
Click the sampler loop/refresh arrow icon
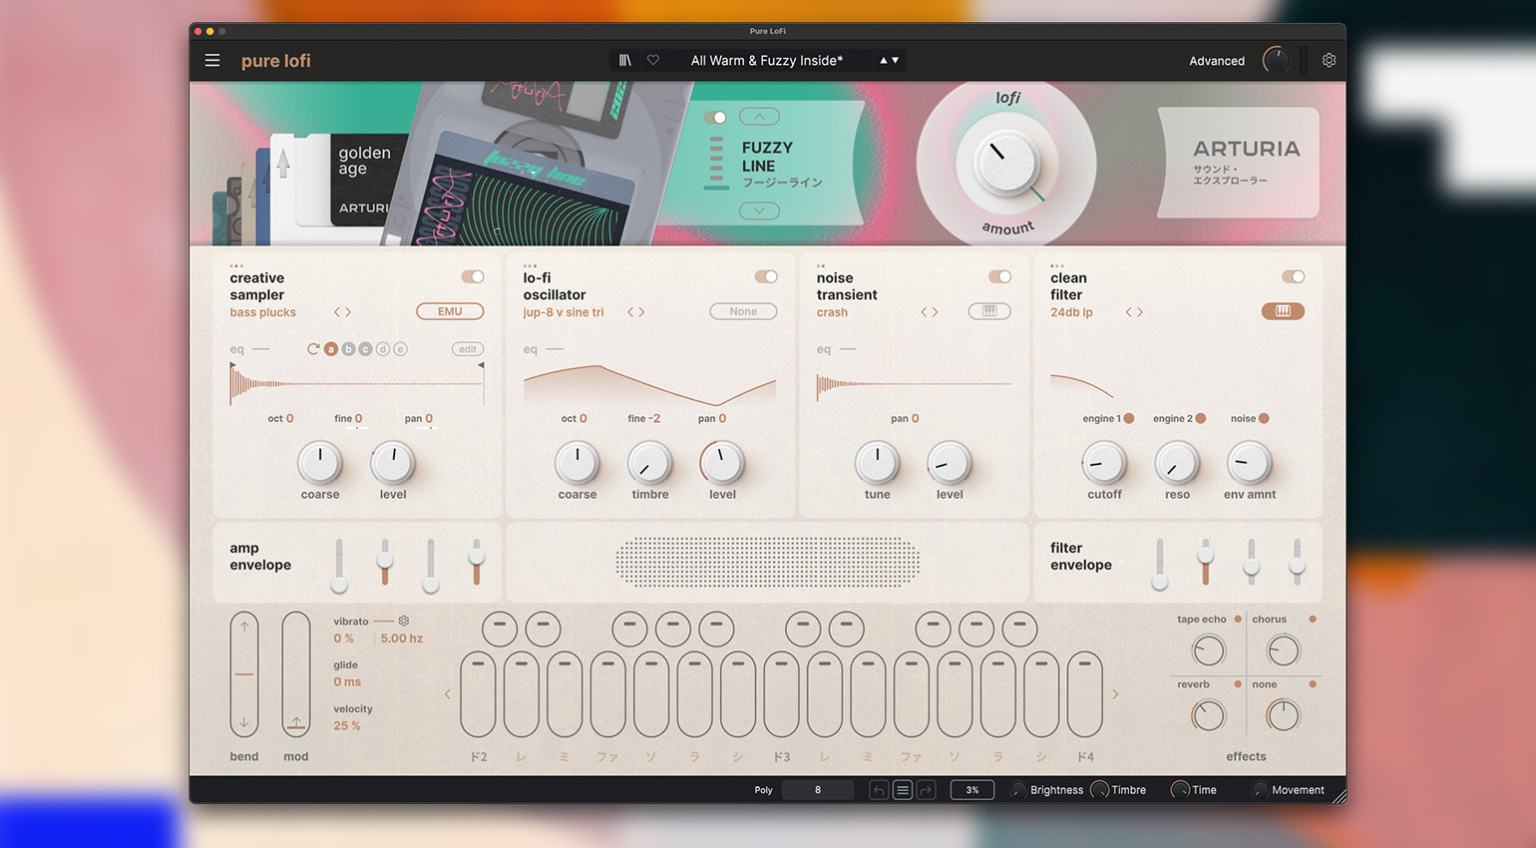[x=313, y=349]
